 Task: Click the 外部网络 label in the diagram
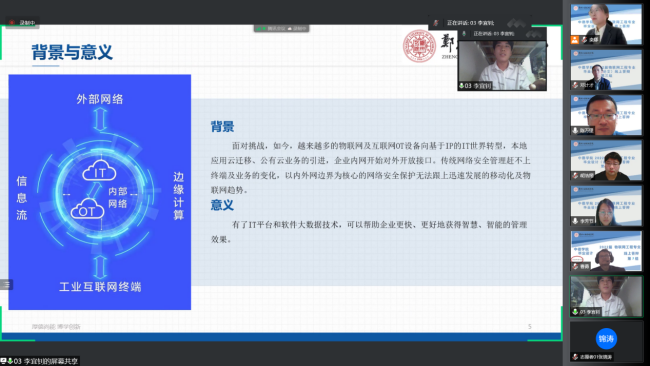(100, 99)
